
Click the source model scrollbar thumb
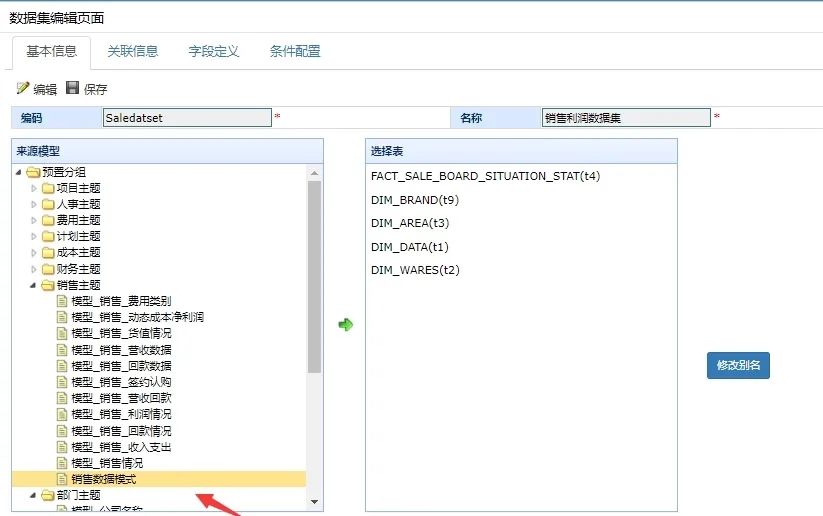click(314, 277)
